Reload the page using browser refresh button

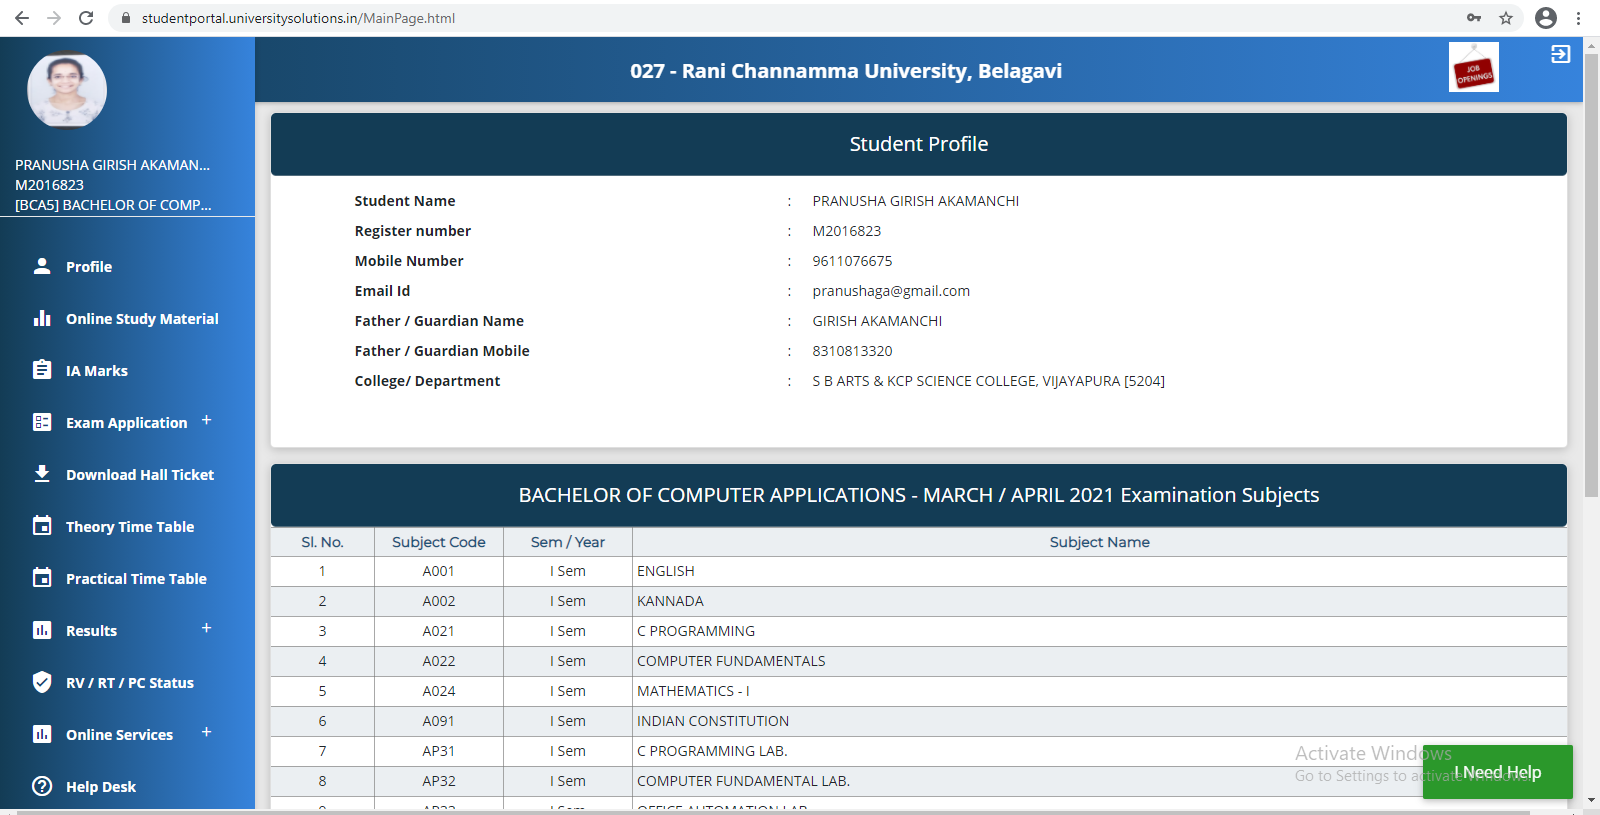(86, 18)
